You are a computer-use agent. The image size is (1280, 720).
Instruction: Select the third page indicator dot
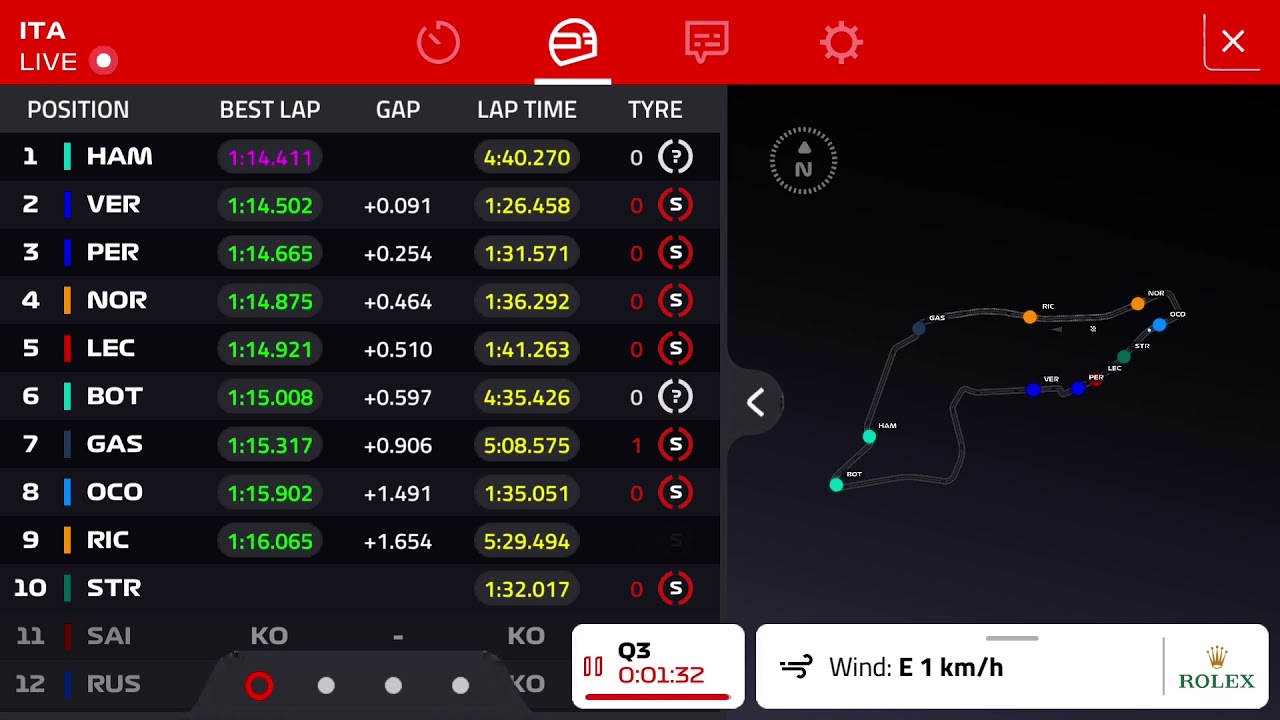click(393, 685)
